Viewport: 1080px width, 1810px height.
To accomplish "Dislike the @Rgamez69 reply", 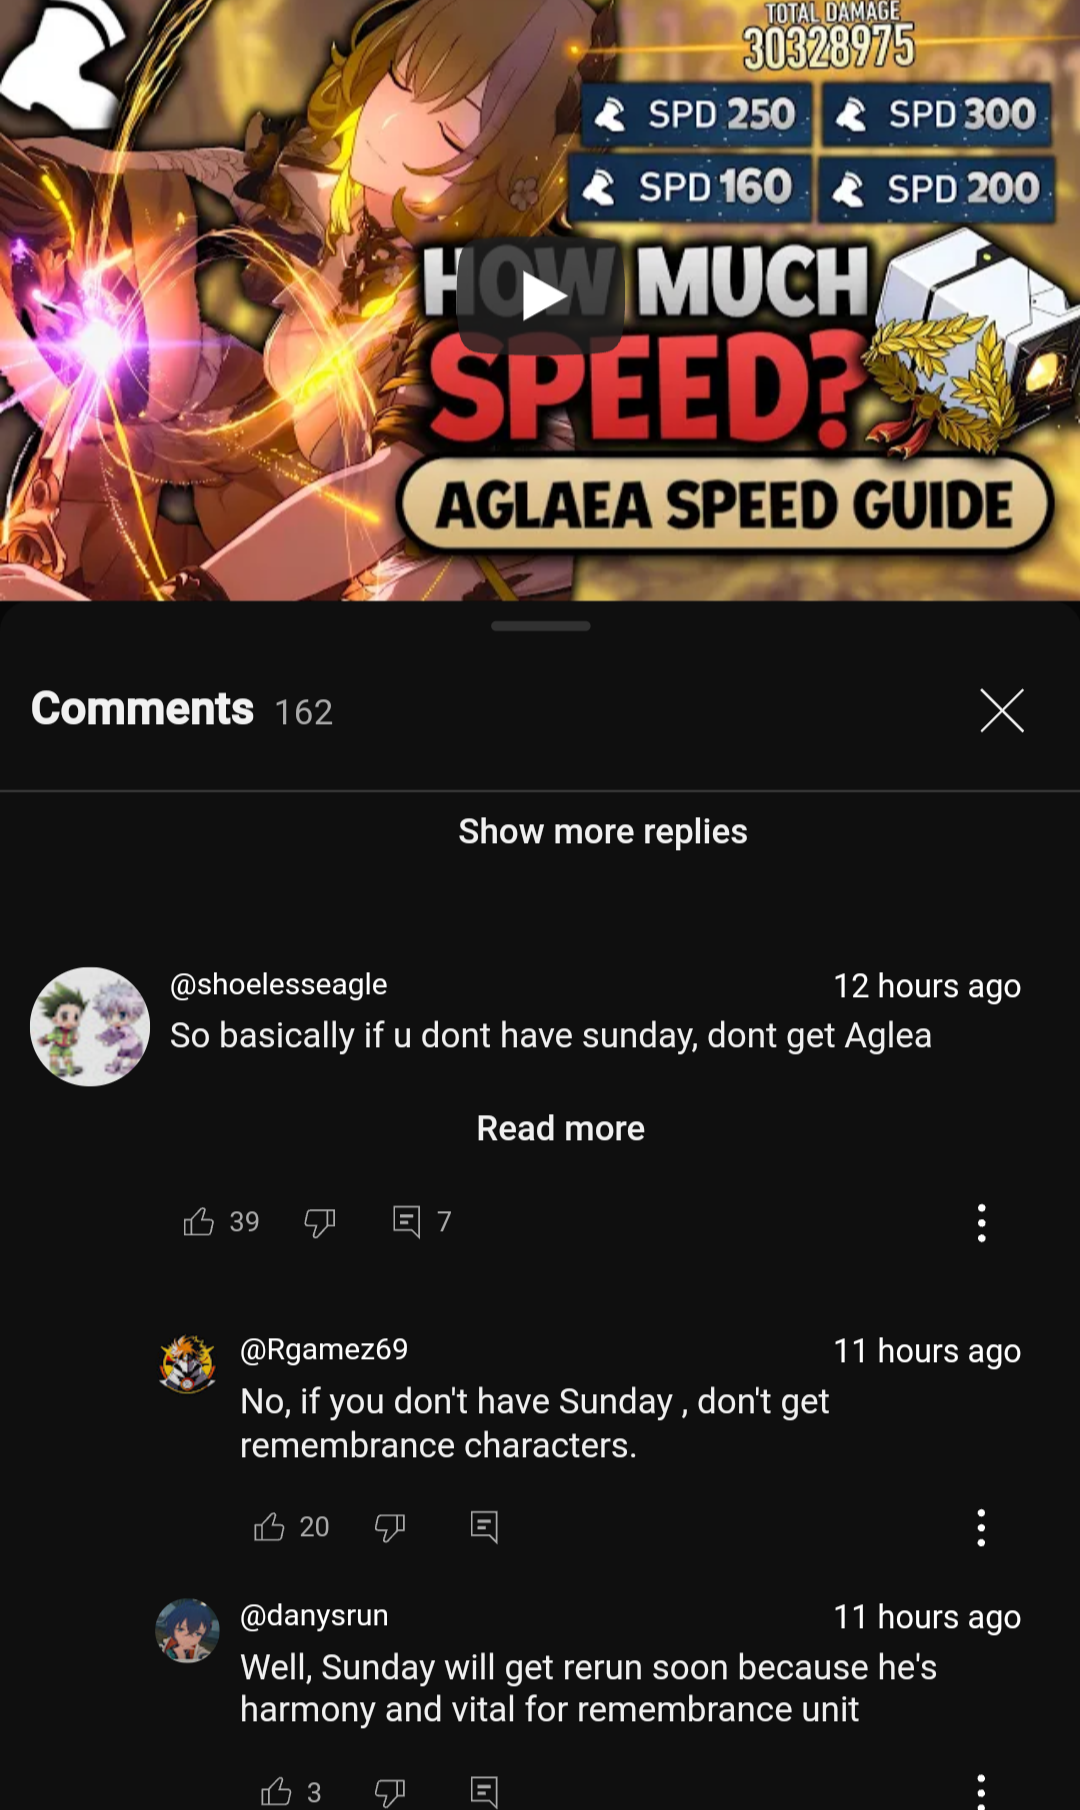I will pyautogui.click(x=390, y=1527).
